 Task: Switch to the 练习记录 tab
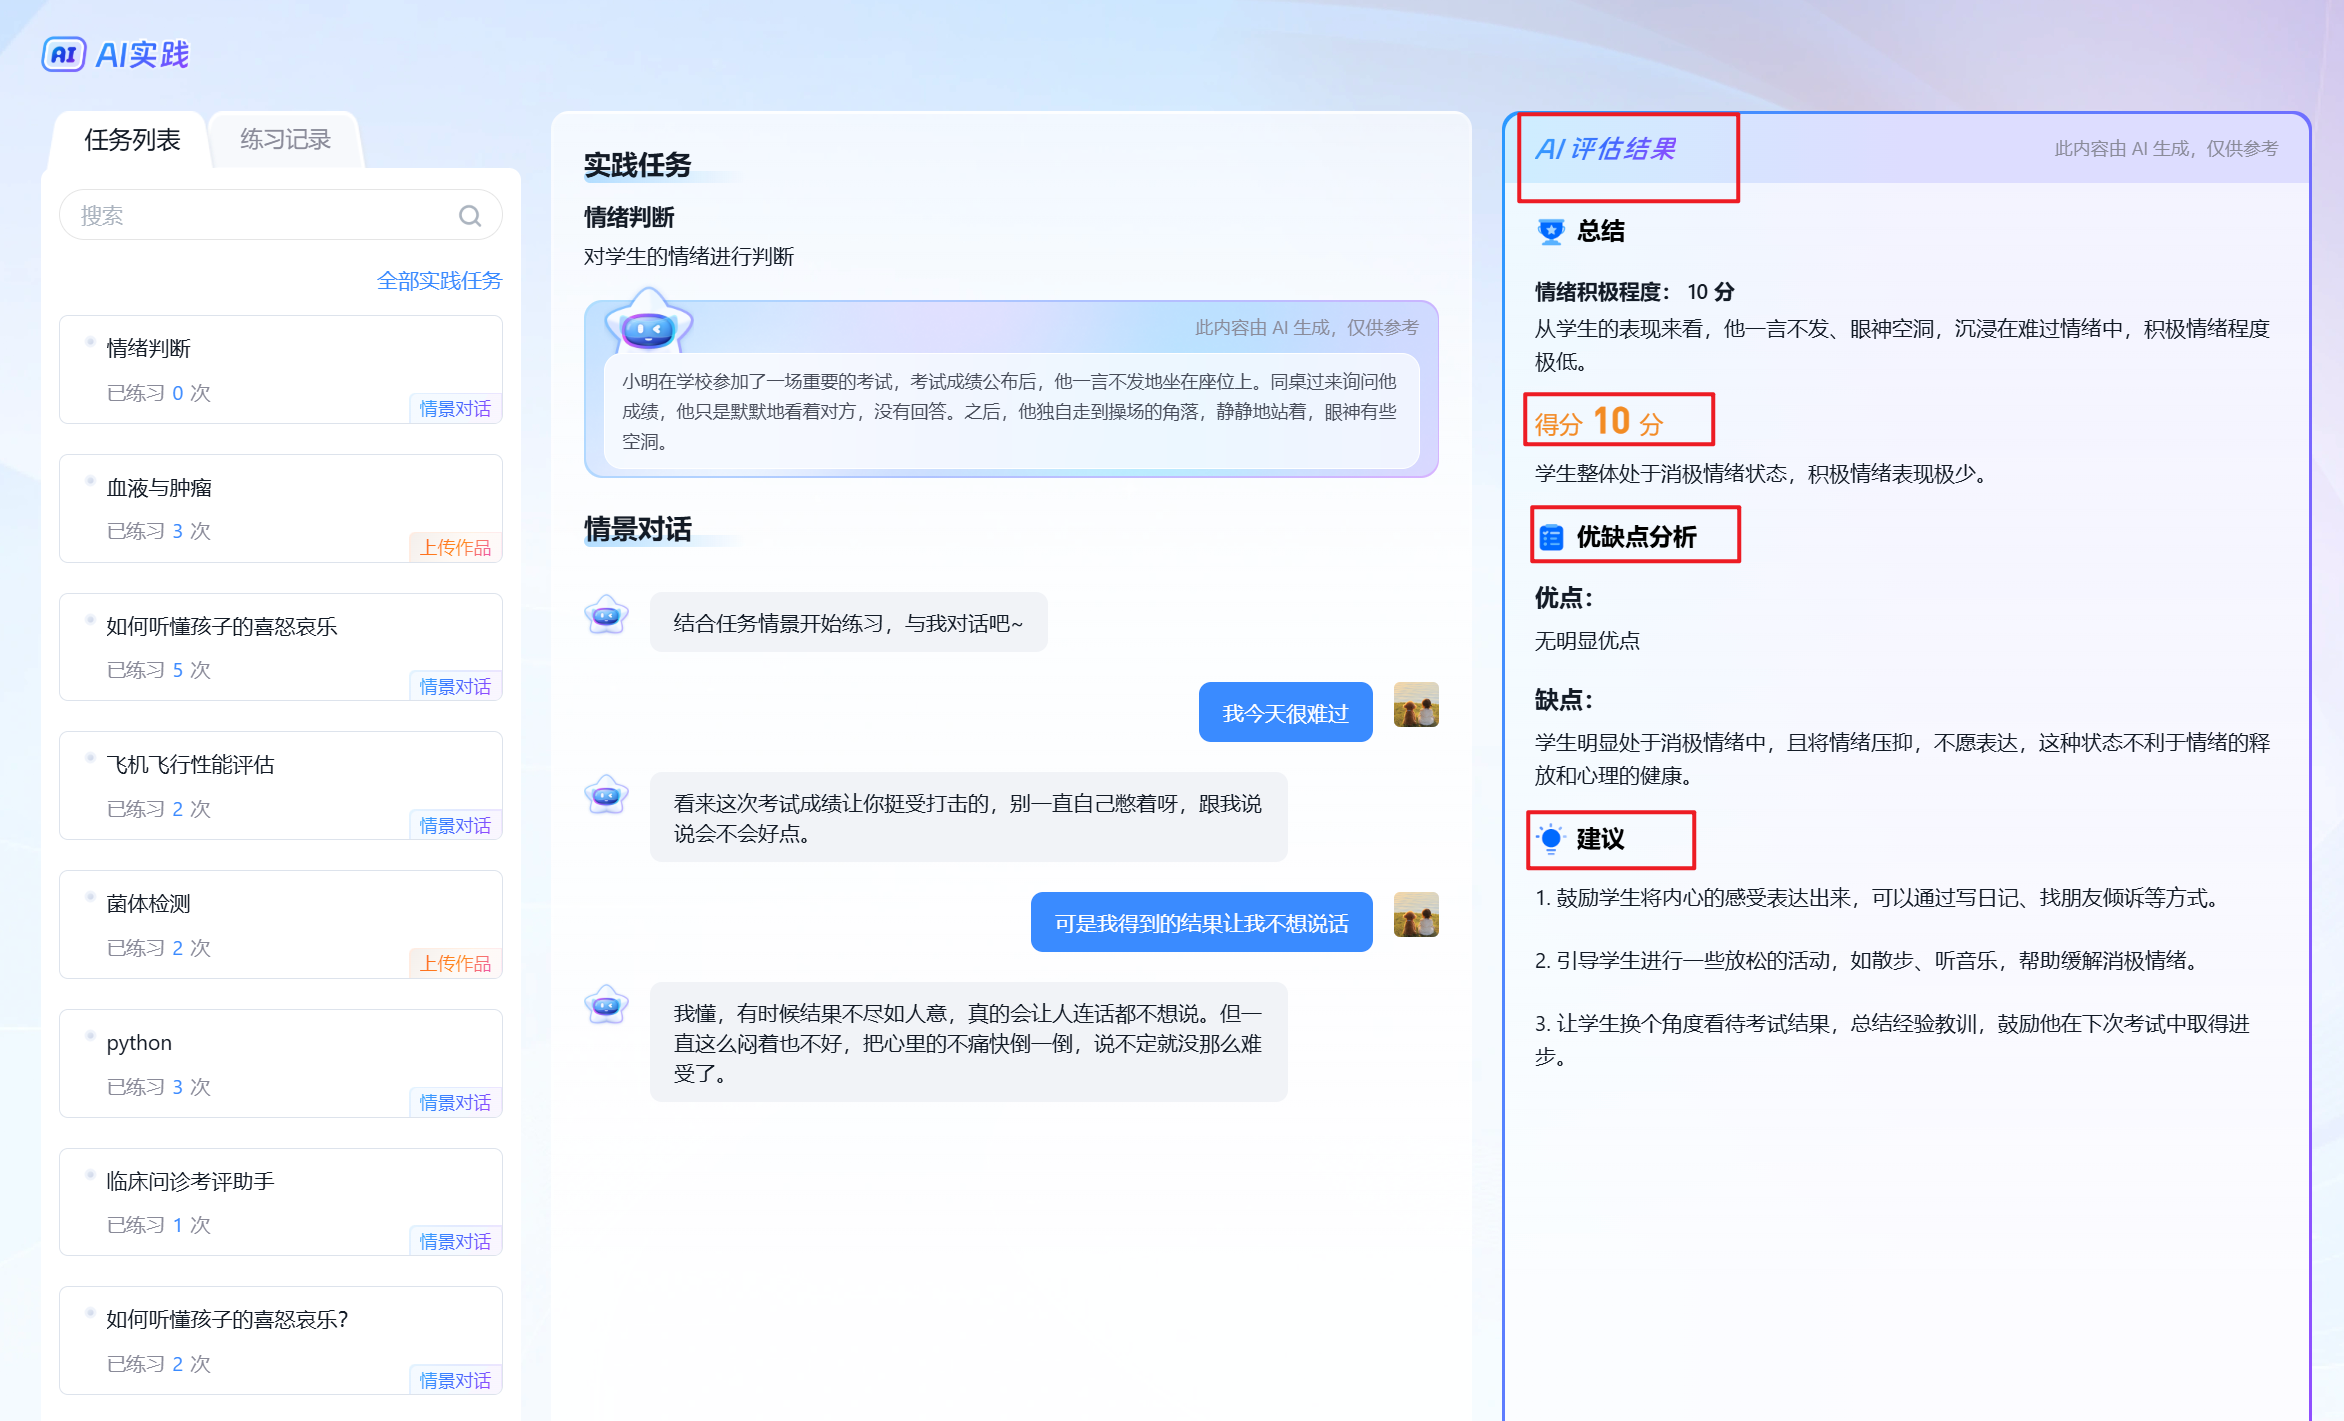[285, 140]
